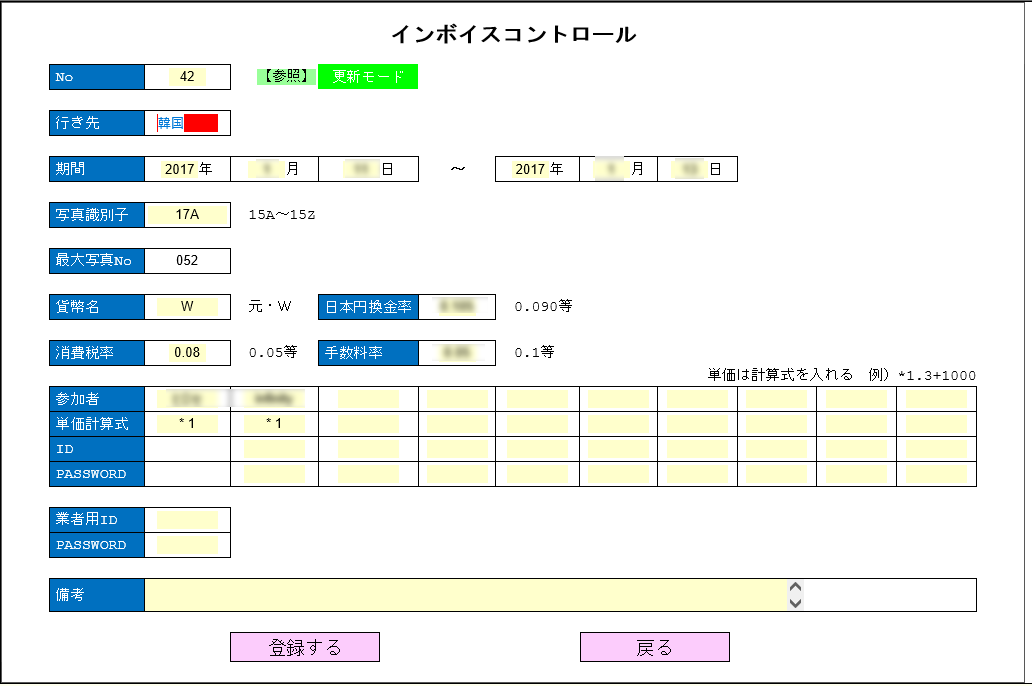Viewport: 1032px width, 686px height.
Task: Click the 行き先 destination field
Action: (x=187, y=123)
